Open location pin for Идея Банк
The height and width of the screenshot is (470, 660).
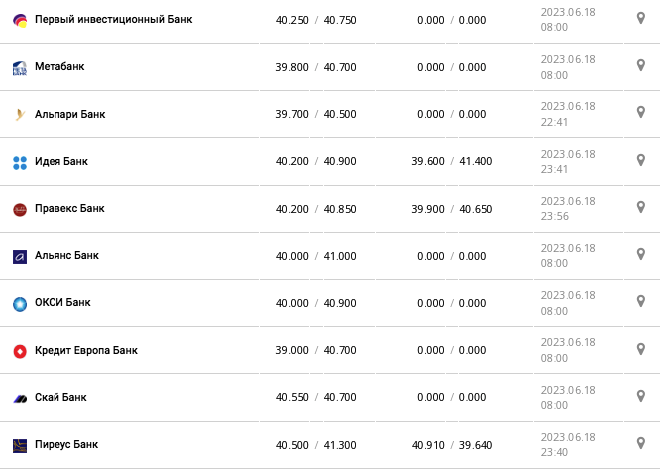641,160
